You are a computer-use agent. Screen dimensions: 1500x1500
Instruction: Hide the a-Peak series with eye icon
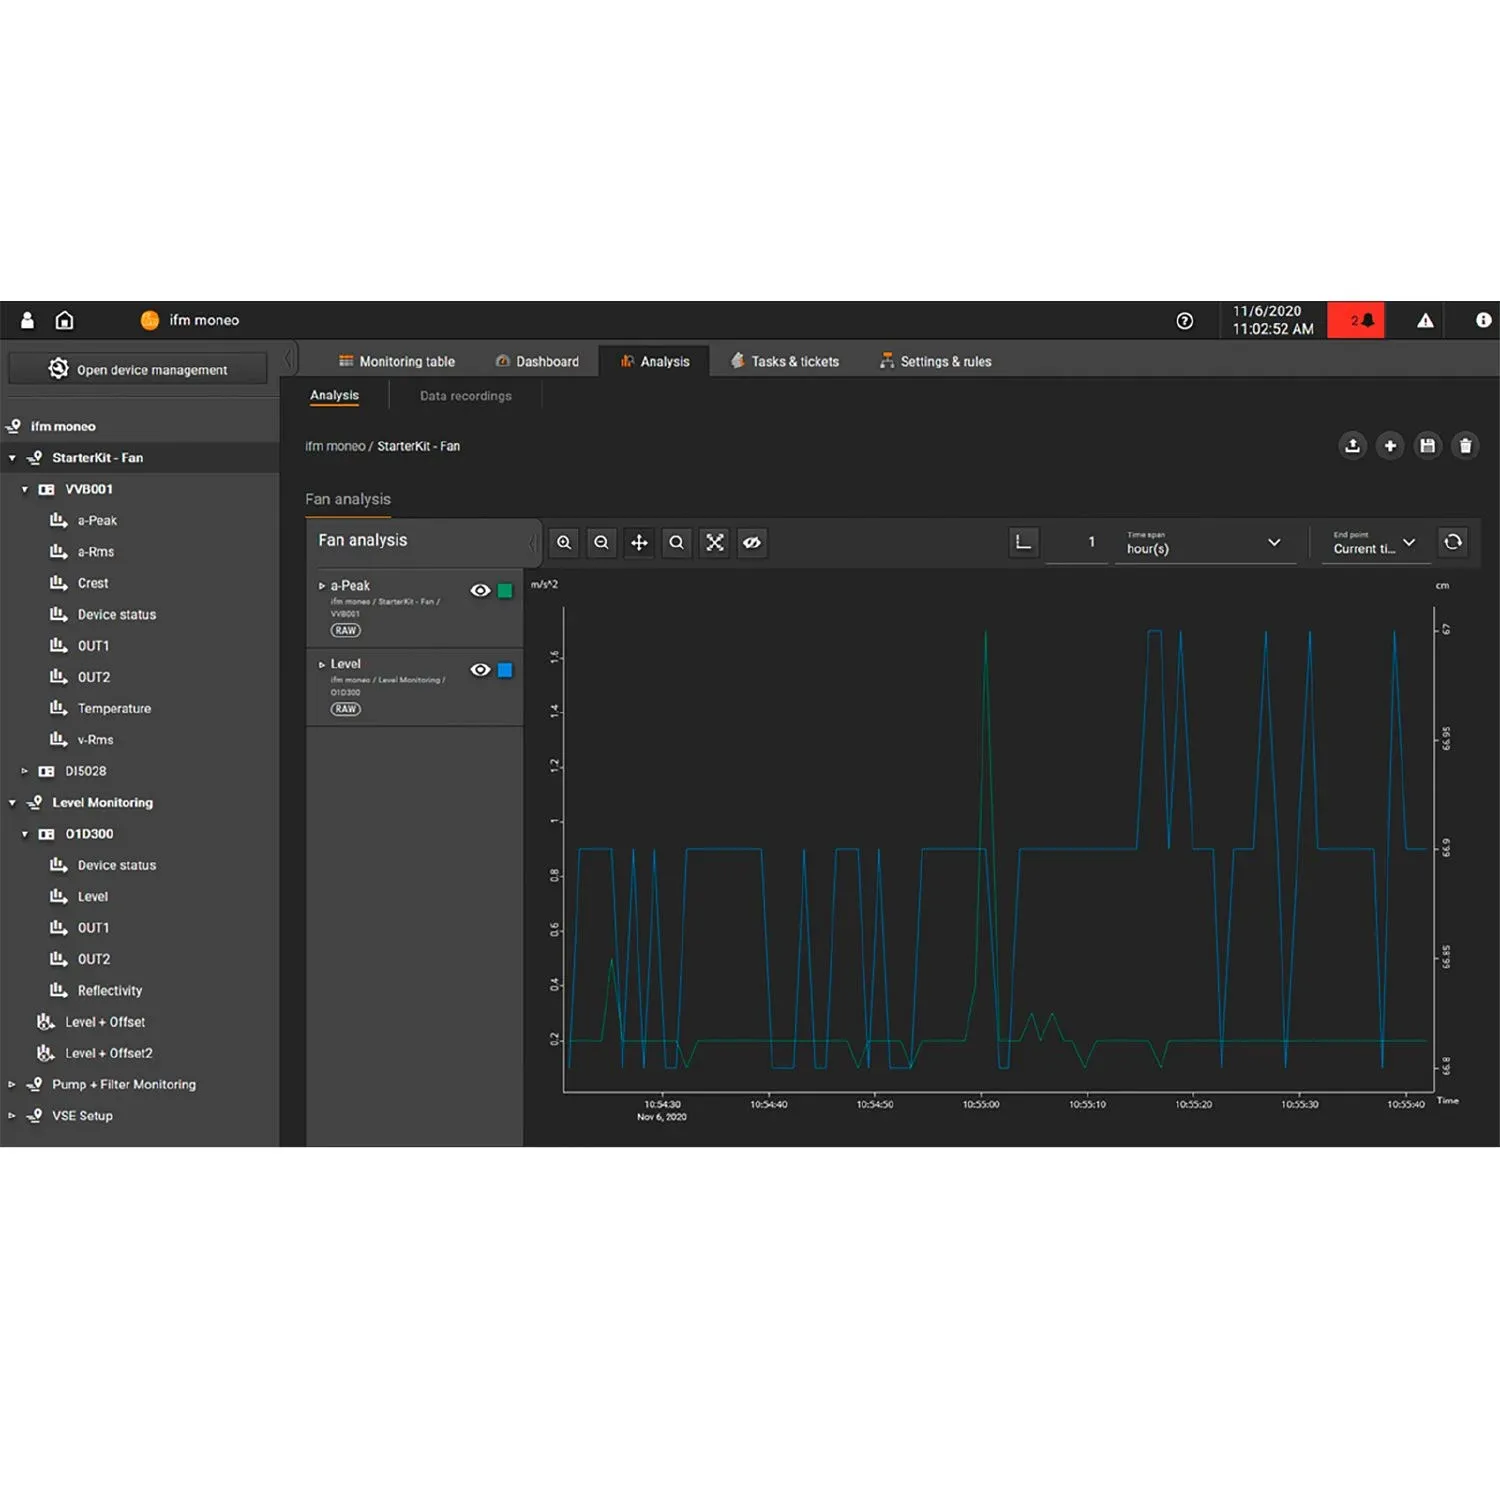tap(480, 591)
